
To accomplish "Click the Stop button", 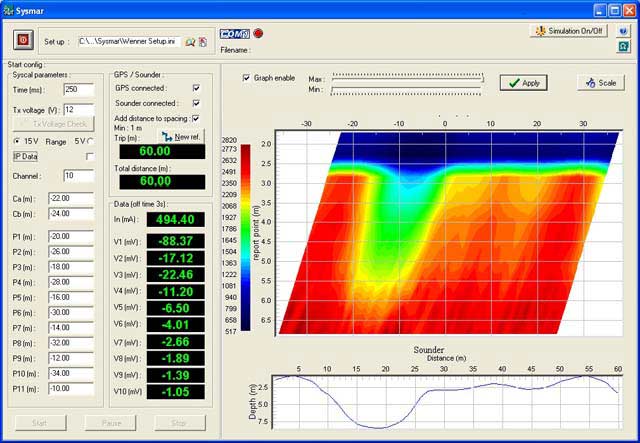I will [x=180, y=423].
